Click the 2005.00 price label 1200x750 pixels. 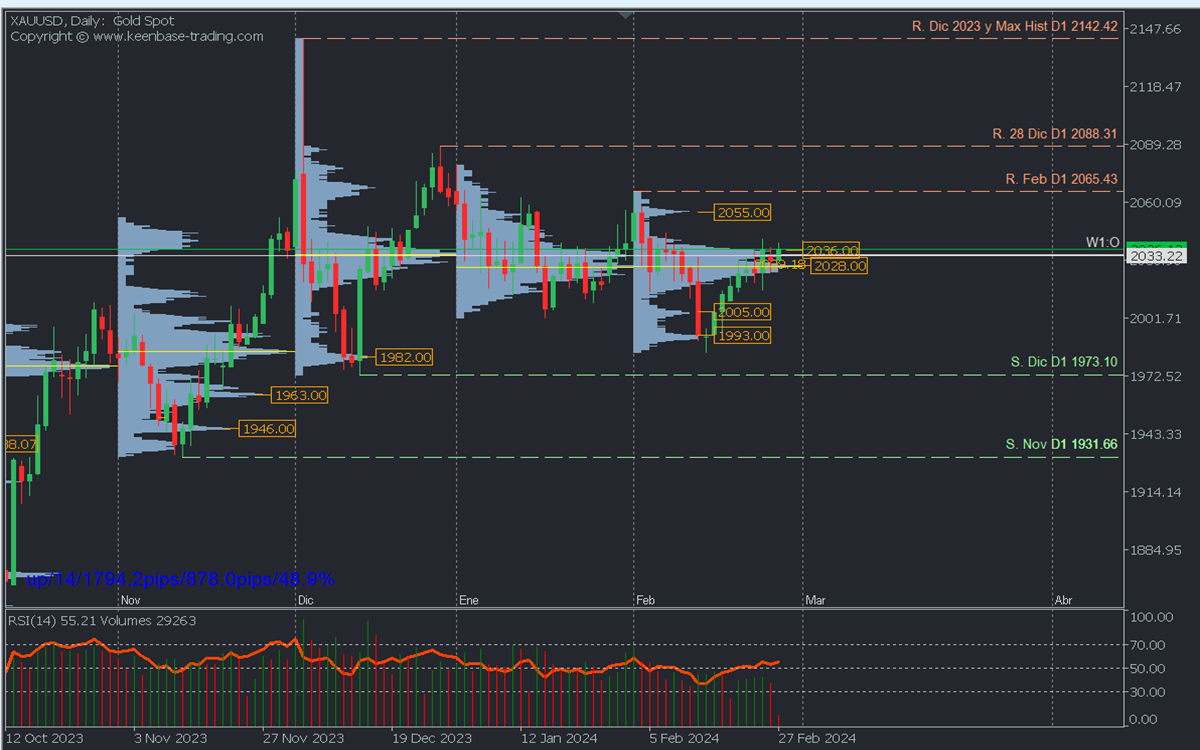tap(743, 312)
